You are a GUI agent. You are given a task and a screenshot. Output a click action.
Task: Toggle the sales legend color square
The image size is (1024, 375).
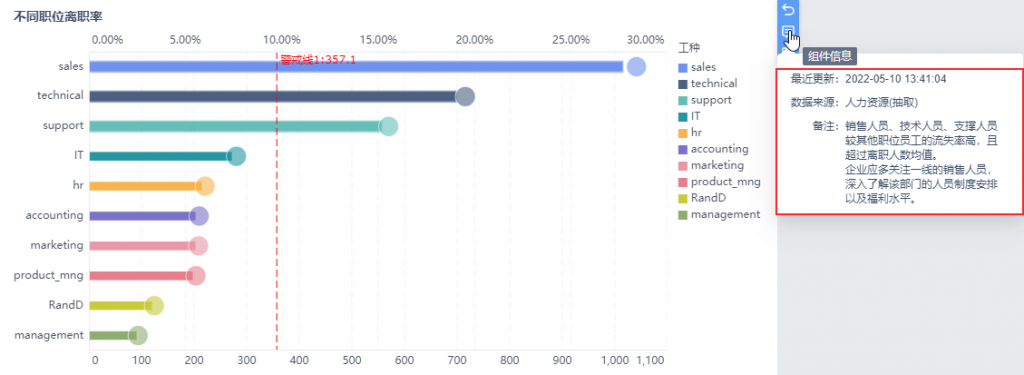pyautogui.click(x=683, y=67)
